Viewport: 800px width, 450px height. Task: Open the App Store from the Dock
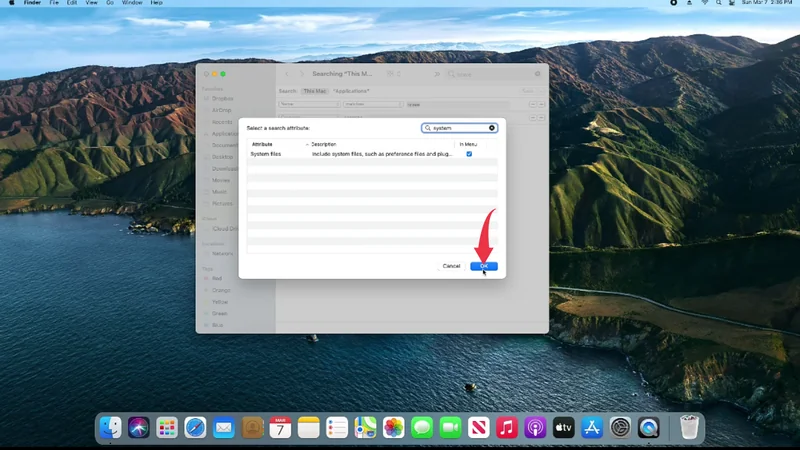coord(592,427)
